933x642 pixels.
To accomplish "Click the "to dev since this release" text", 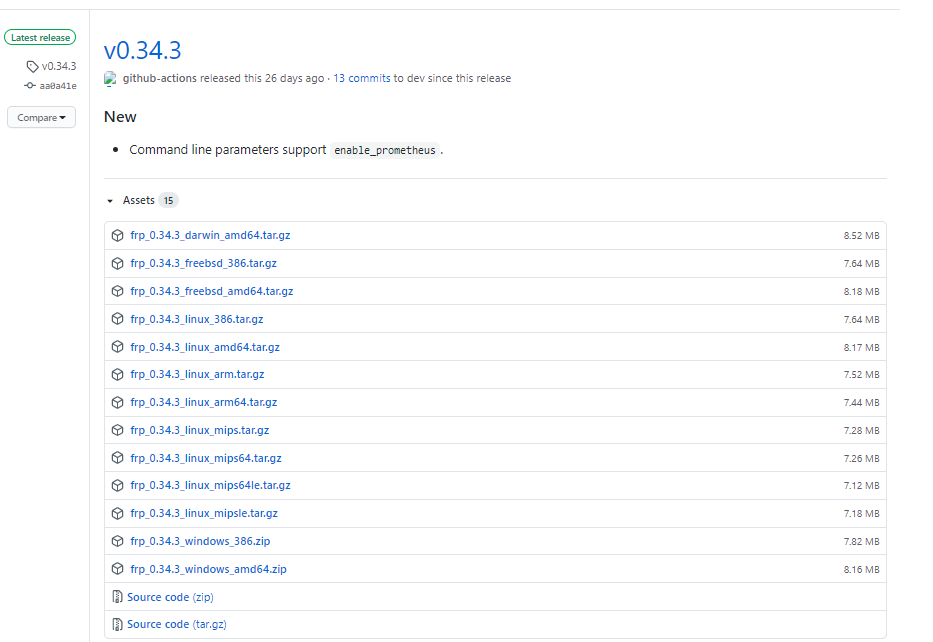I will 452,78.
